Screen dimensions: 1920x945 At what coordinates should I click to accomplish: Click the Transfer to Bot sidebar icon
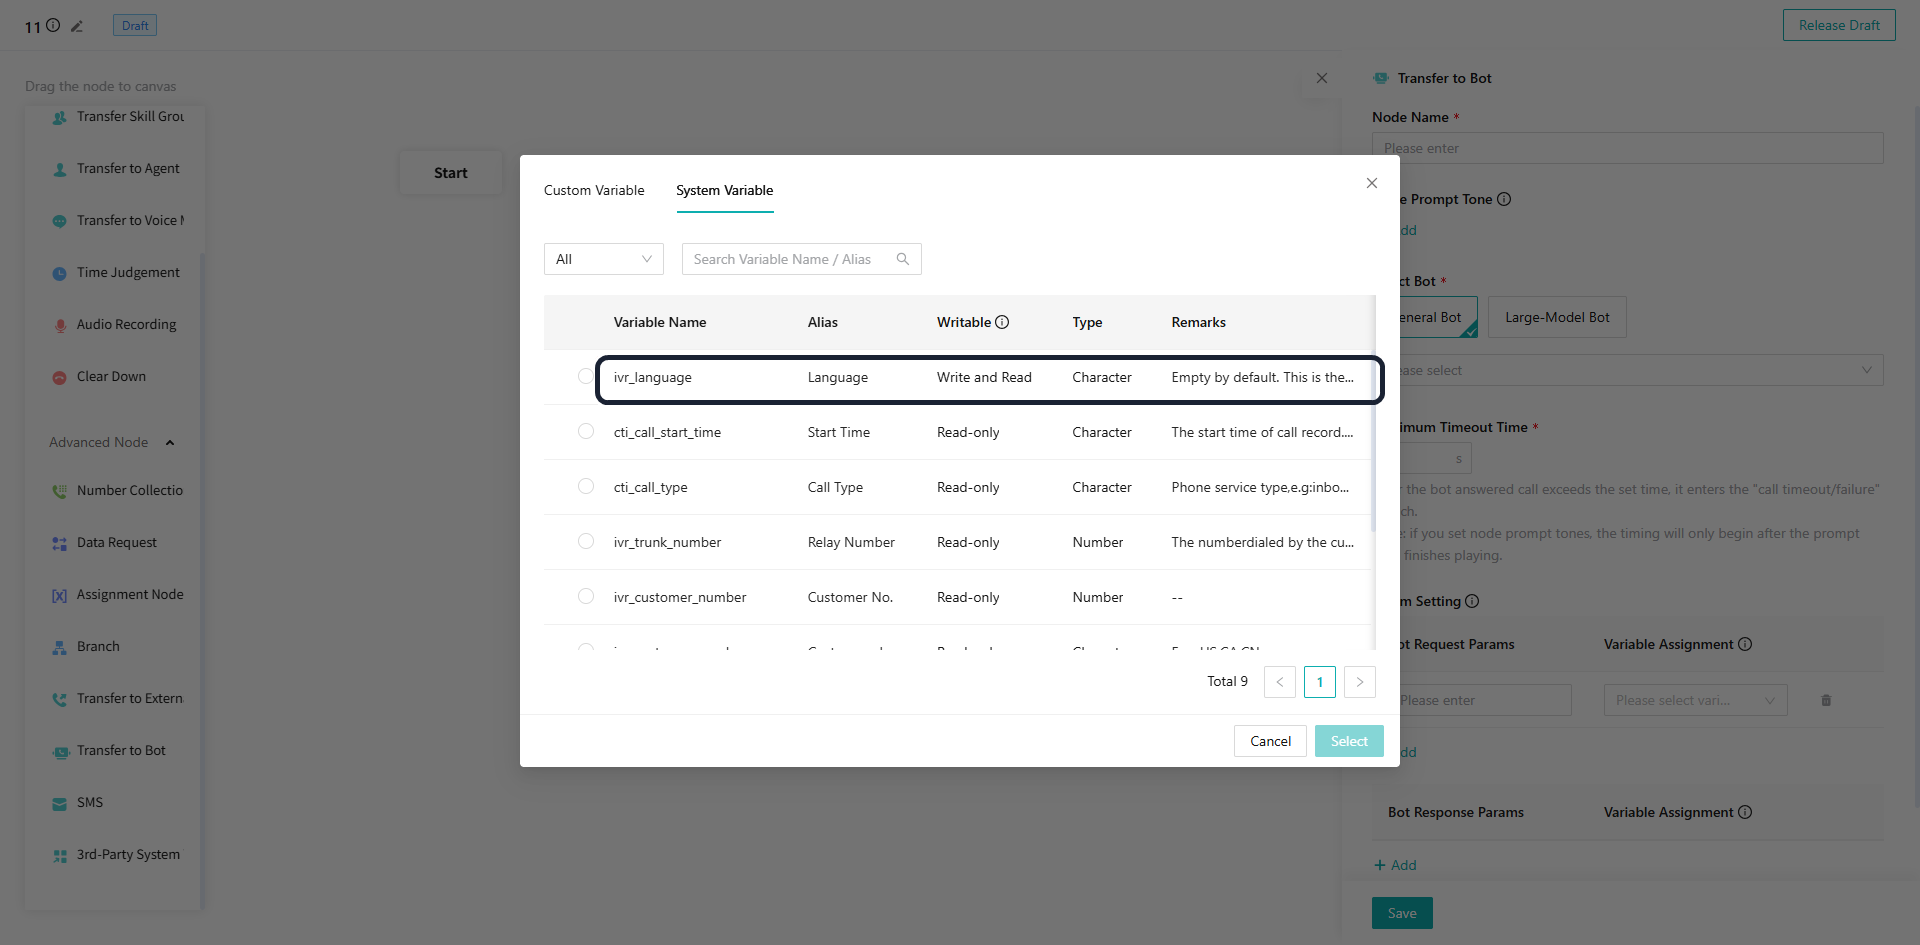[60, 751]
